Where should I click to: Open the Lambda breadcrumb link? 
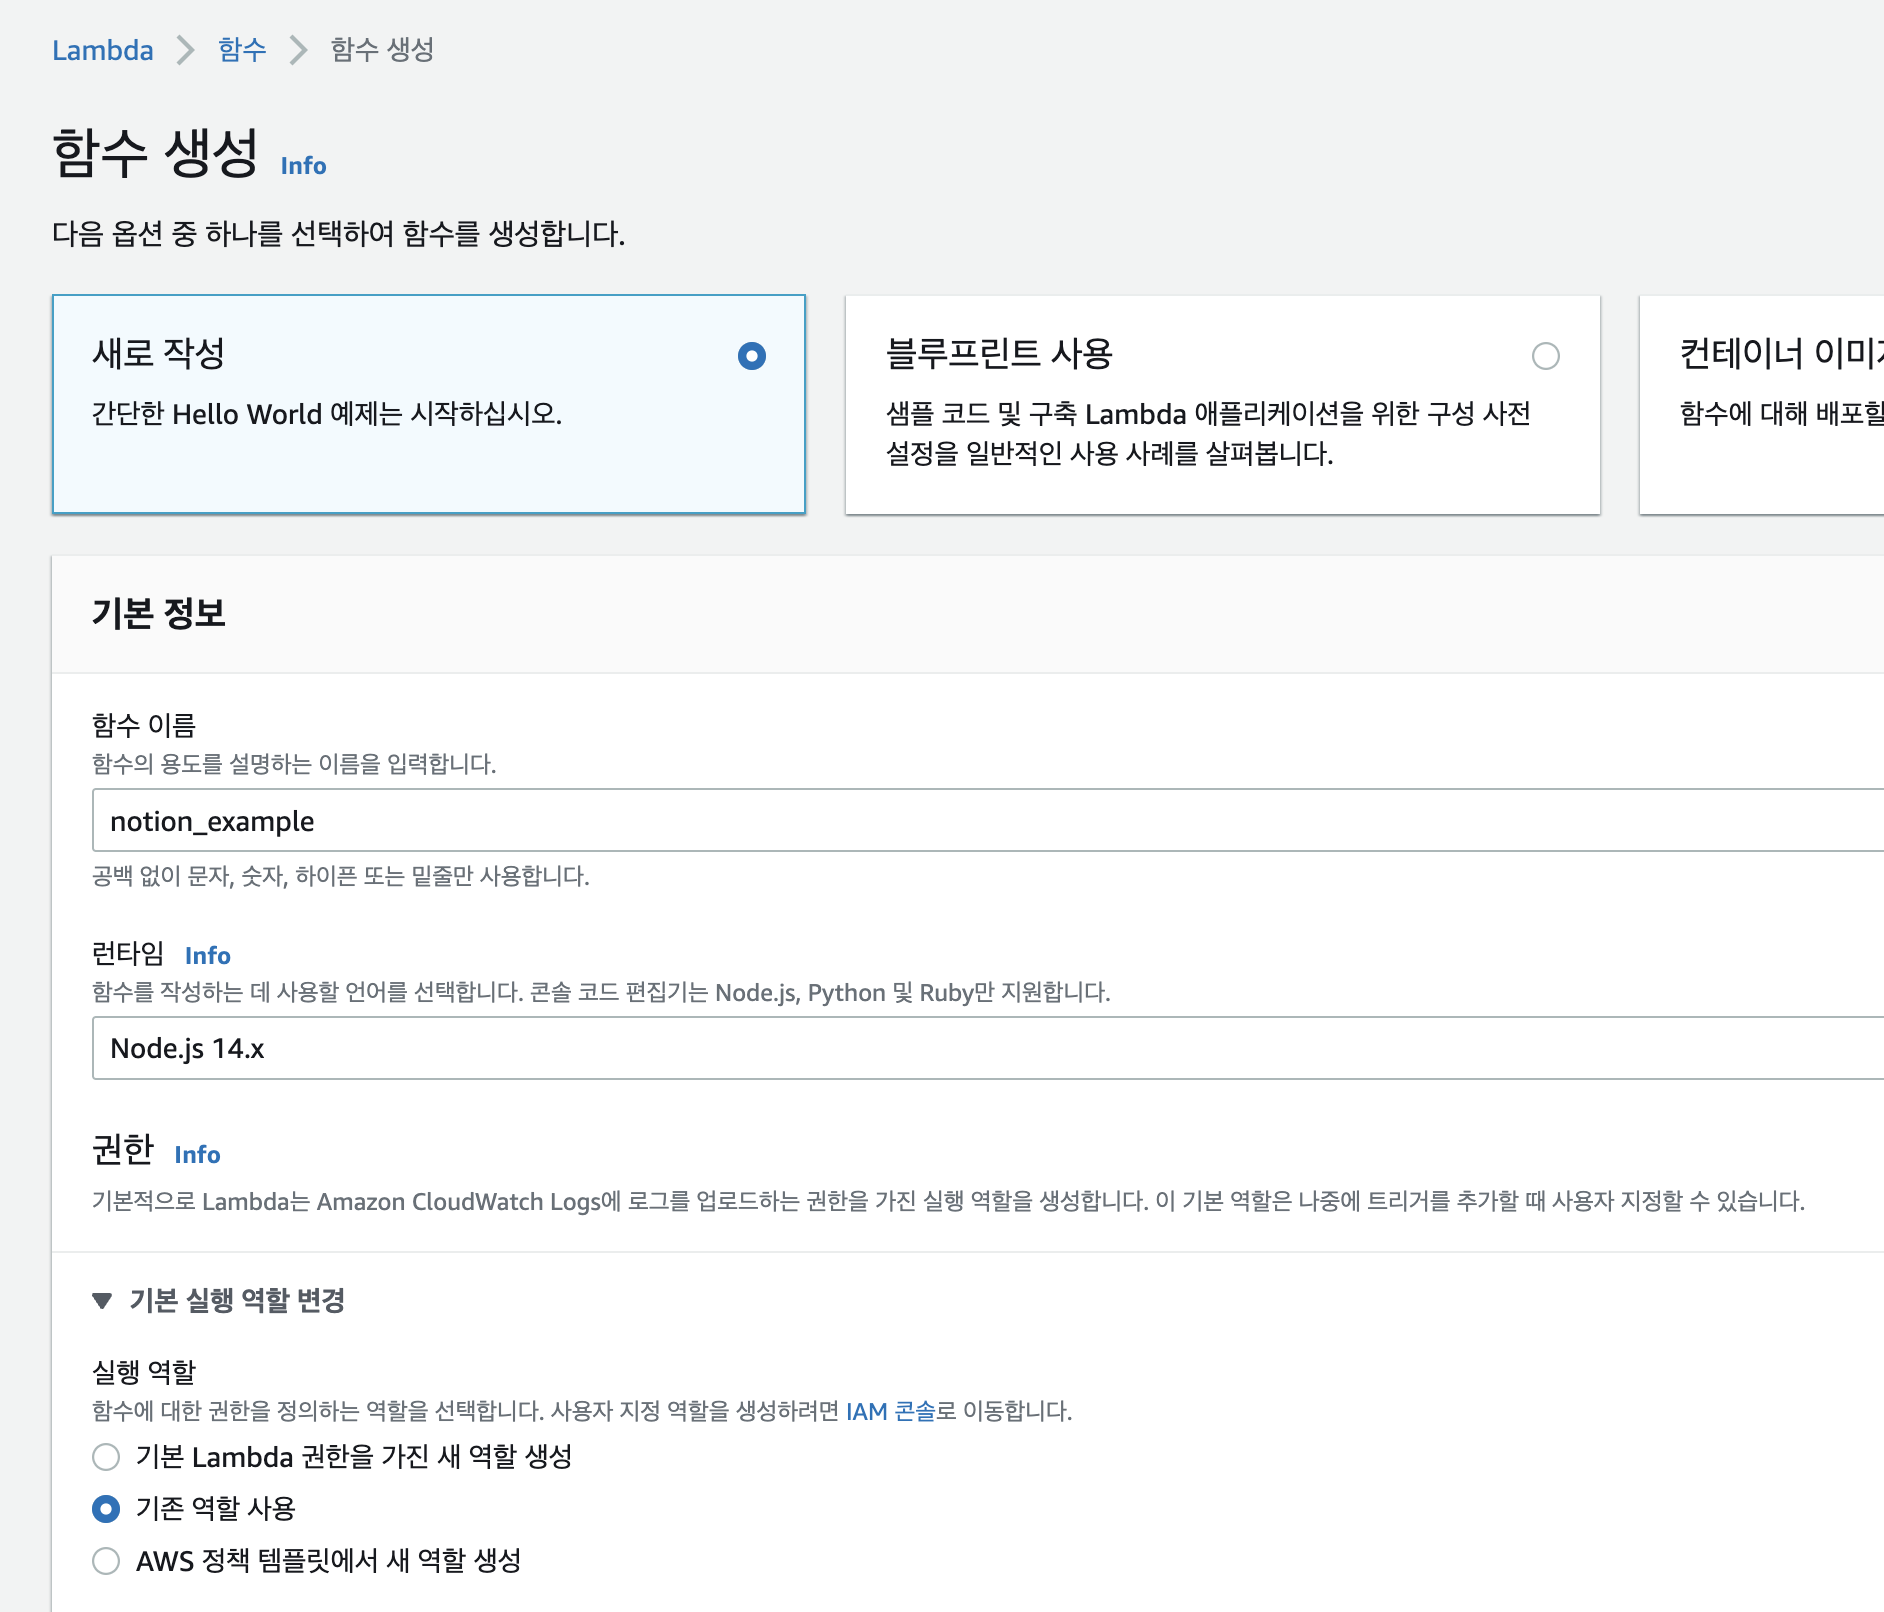tap(103, 50)
